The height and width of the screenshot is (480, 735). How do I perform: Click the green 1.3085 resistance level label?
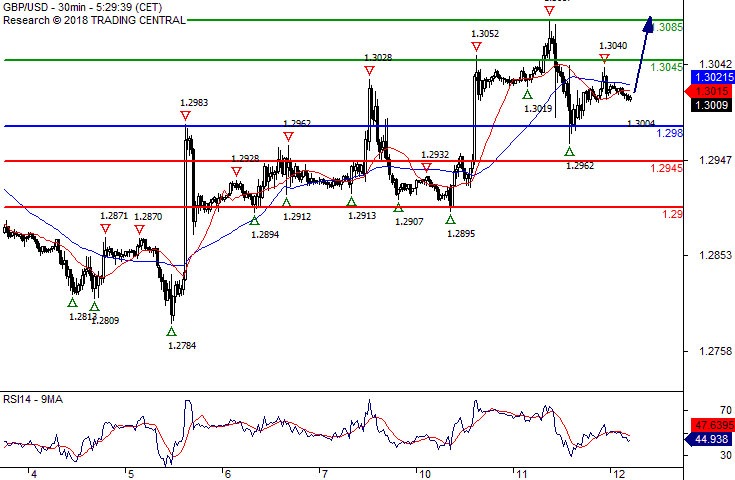[x=667, y=27]
